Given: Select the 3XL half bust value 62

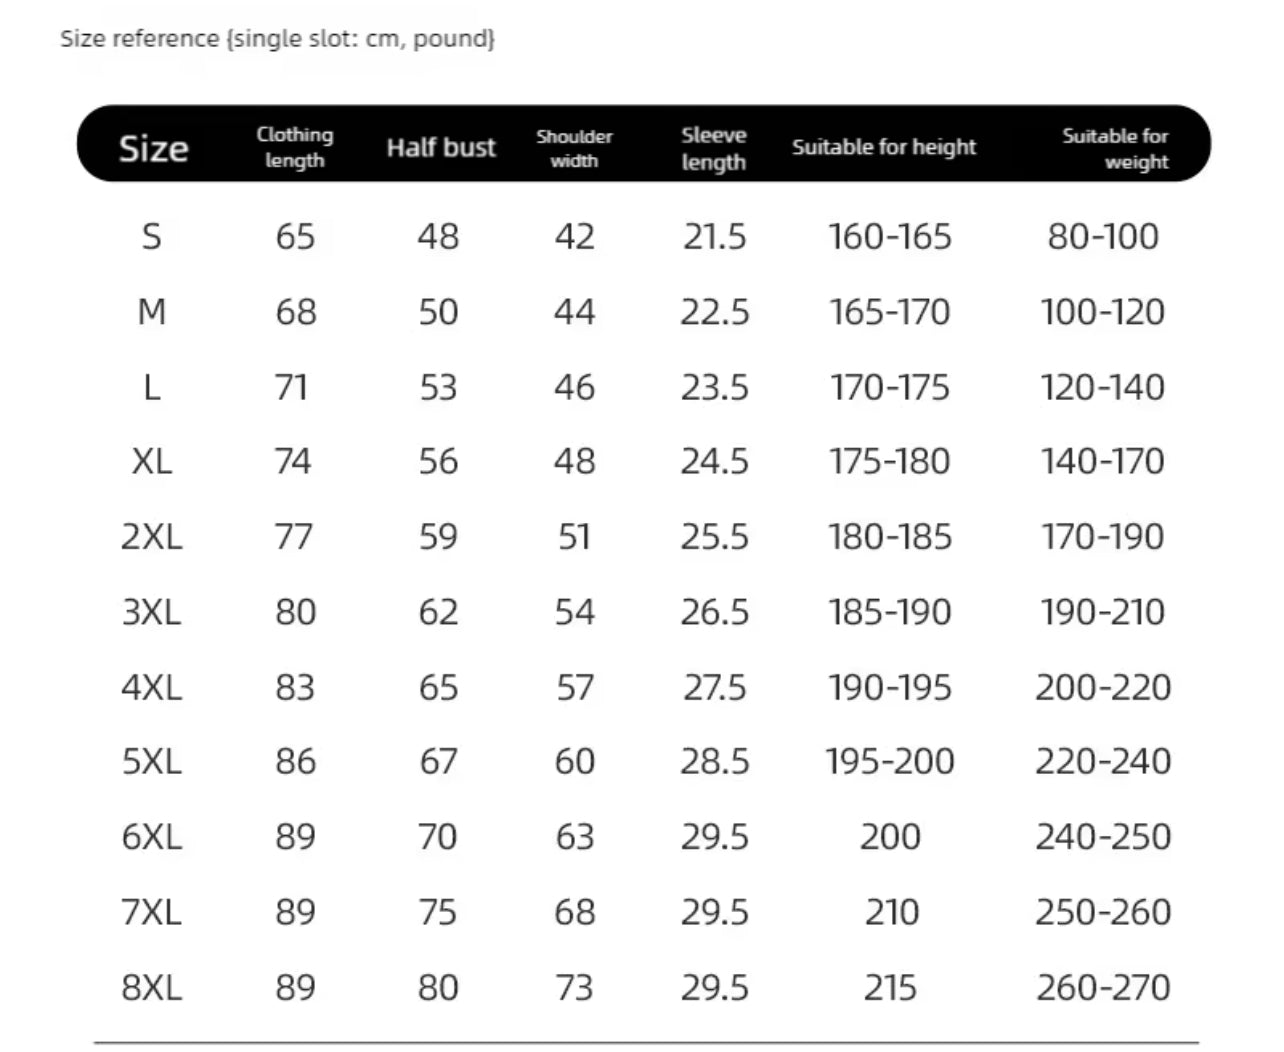Looking at the screenshot, I should [438, 612].
